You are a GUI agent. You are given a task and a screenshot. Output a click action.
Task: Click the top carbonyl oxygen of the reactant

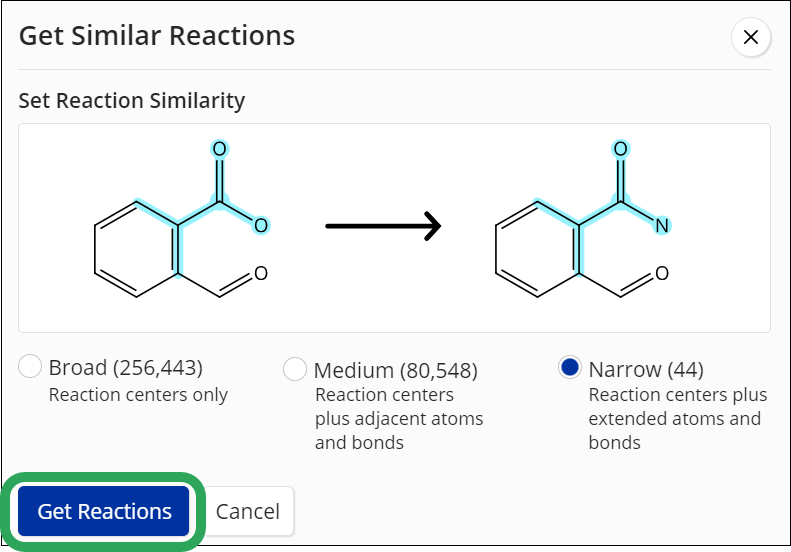(x=219, y=149)
